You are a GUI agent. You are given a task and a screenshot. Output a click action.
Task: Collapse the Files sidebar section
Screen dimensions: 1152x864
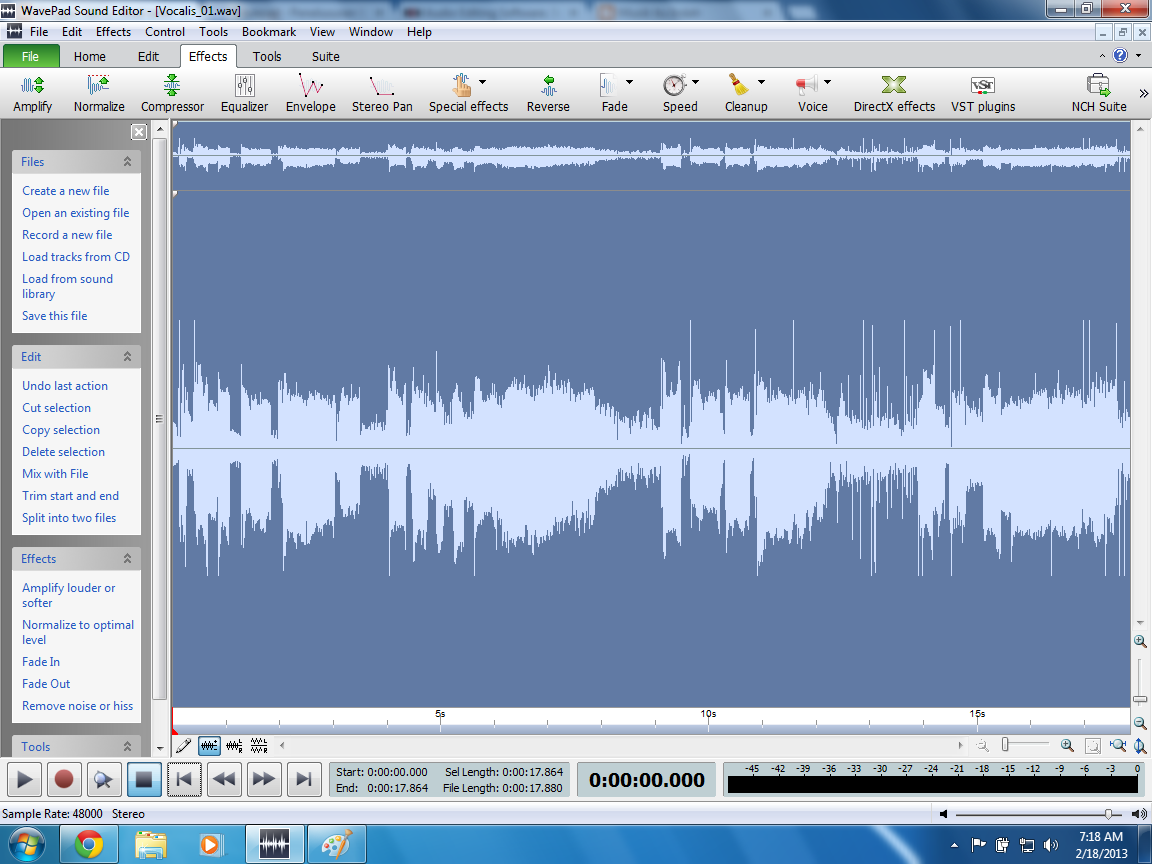[127, 162]
